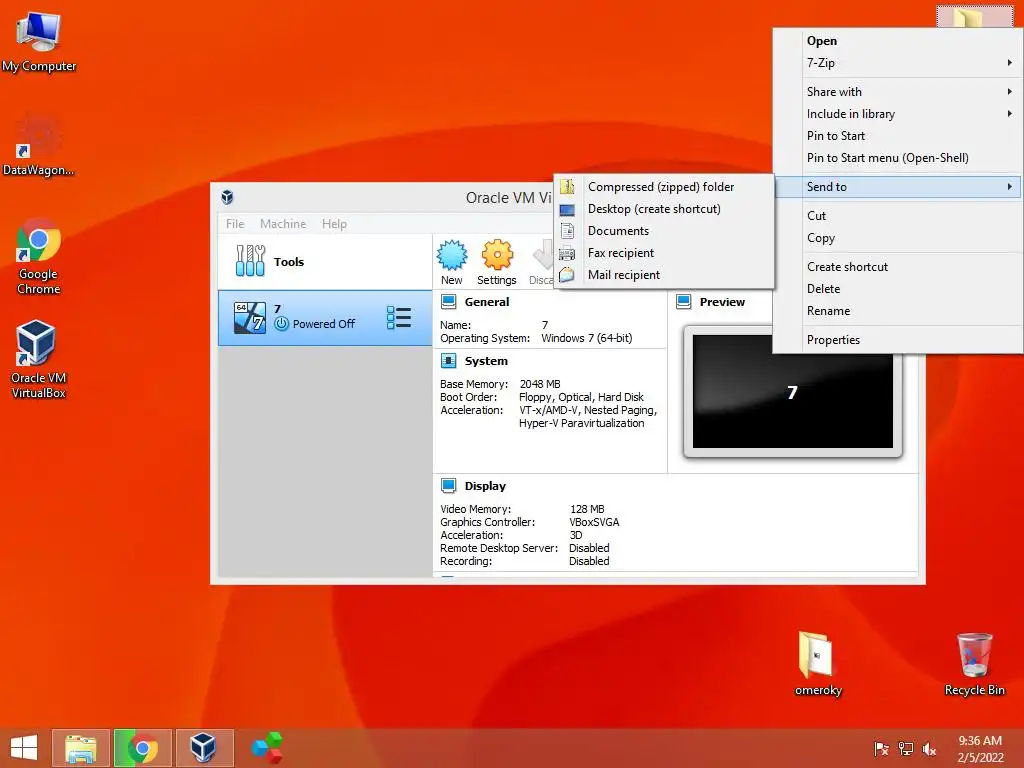Open the DataWagon desktop shortcut
The image size is (1024, 768).
pyautogui.click(x=39, y=146)
